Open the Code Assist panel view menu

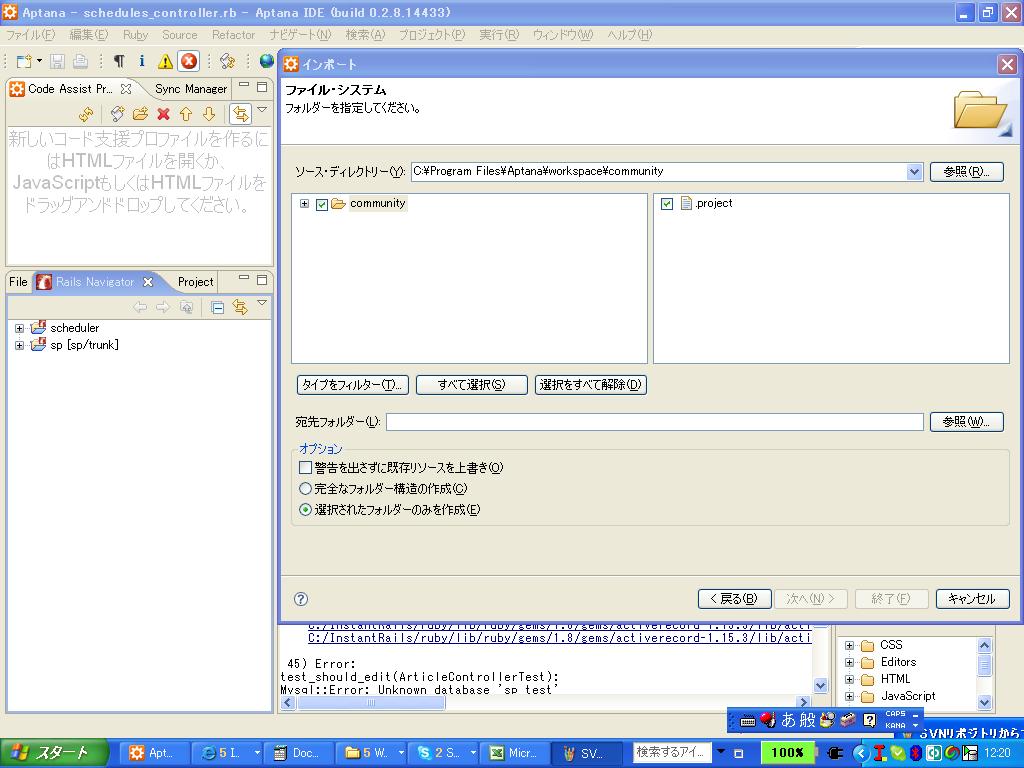[262, 110]
